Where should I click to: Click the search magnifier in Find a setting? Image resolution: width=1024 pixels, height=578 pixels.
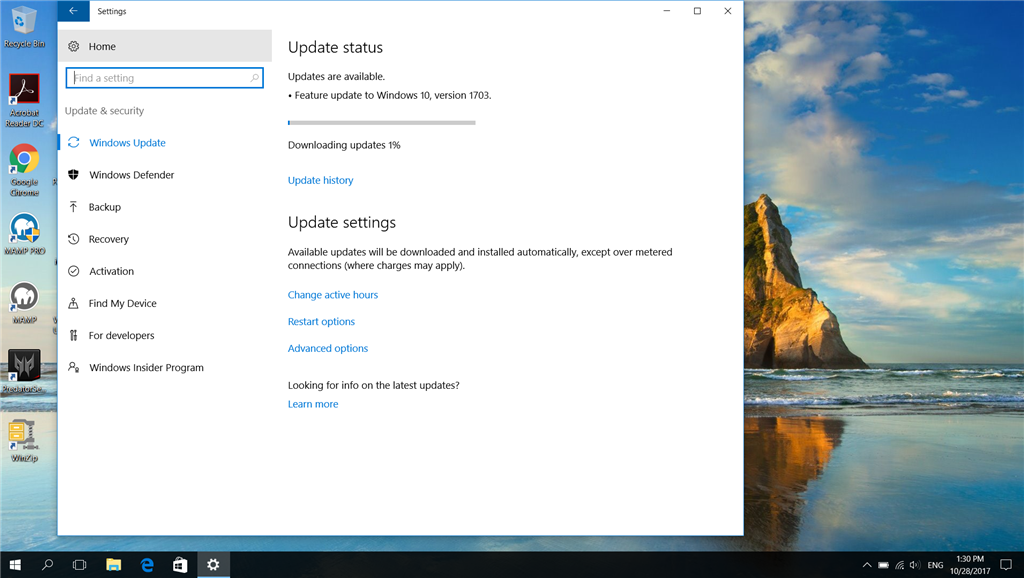[x=255, y=78]
